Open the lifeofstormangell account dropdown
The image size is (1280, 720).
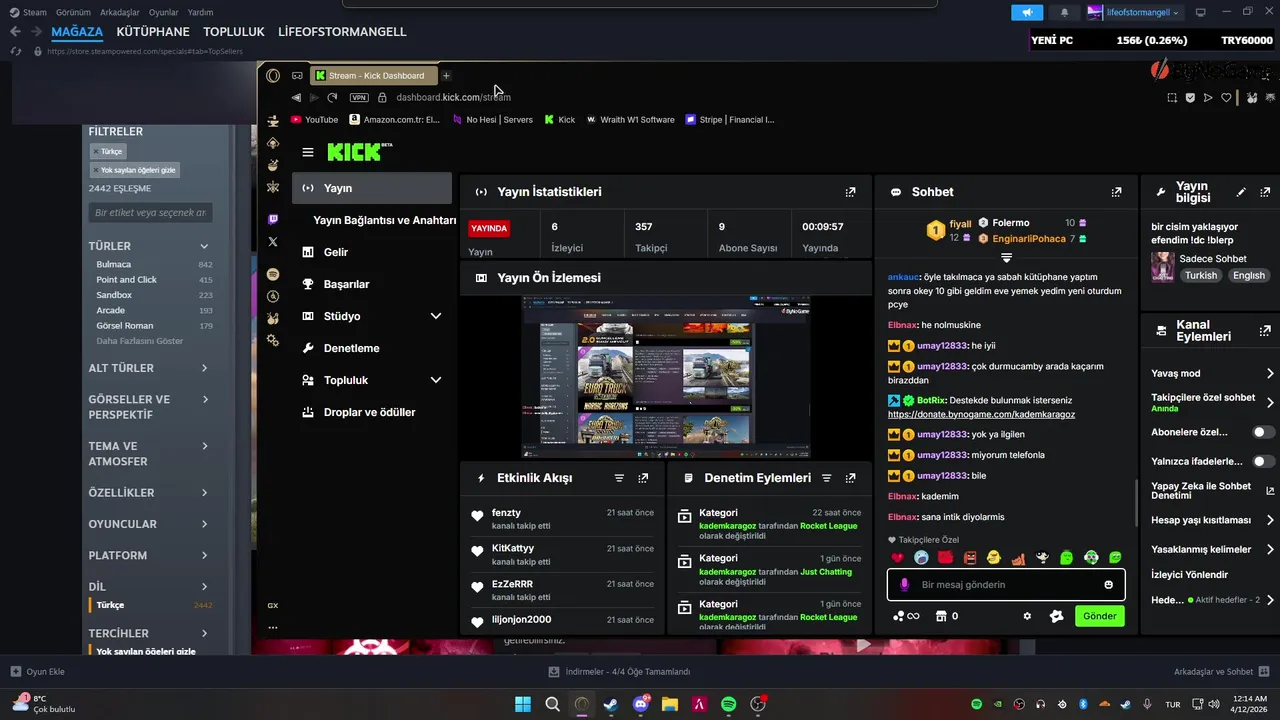(x=1135, y=12)
